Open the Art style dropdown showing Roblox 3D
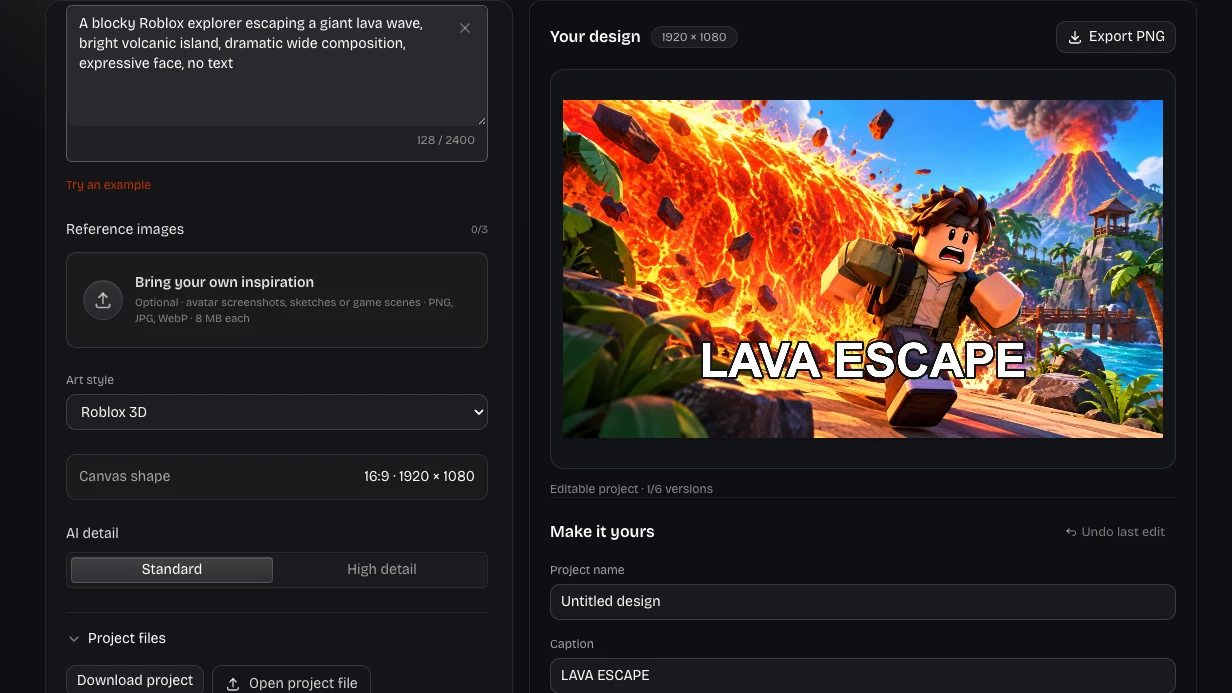The width and height of the screenshot is (1232, 693). 277,412
